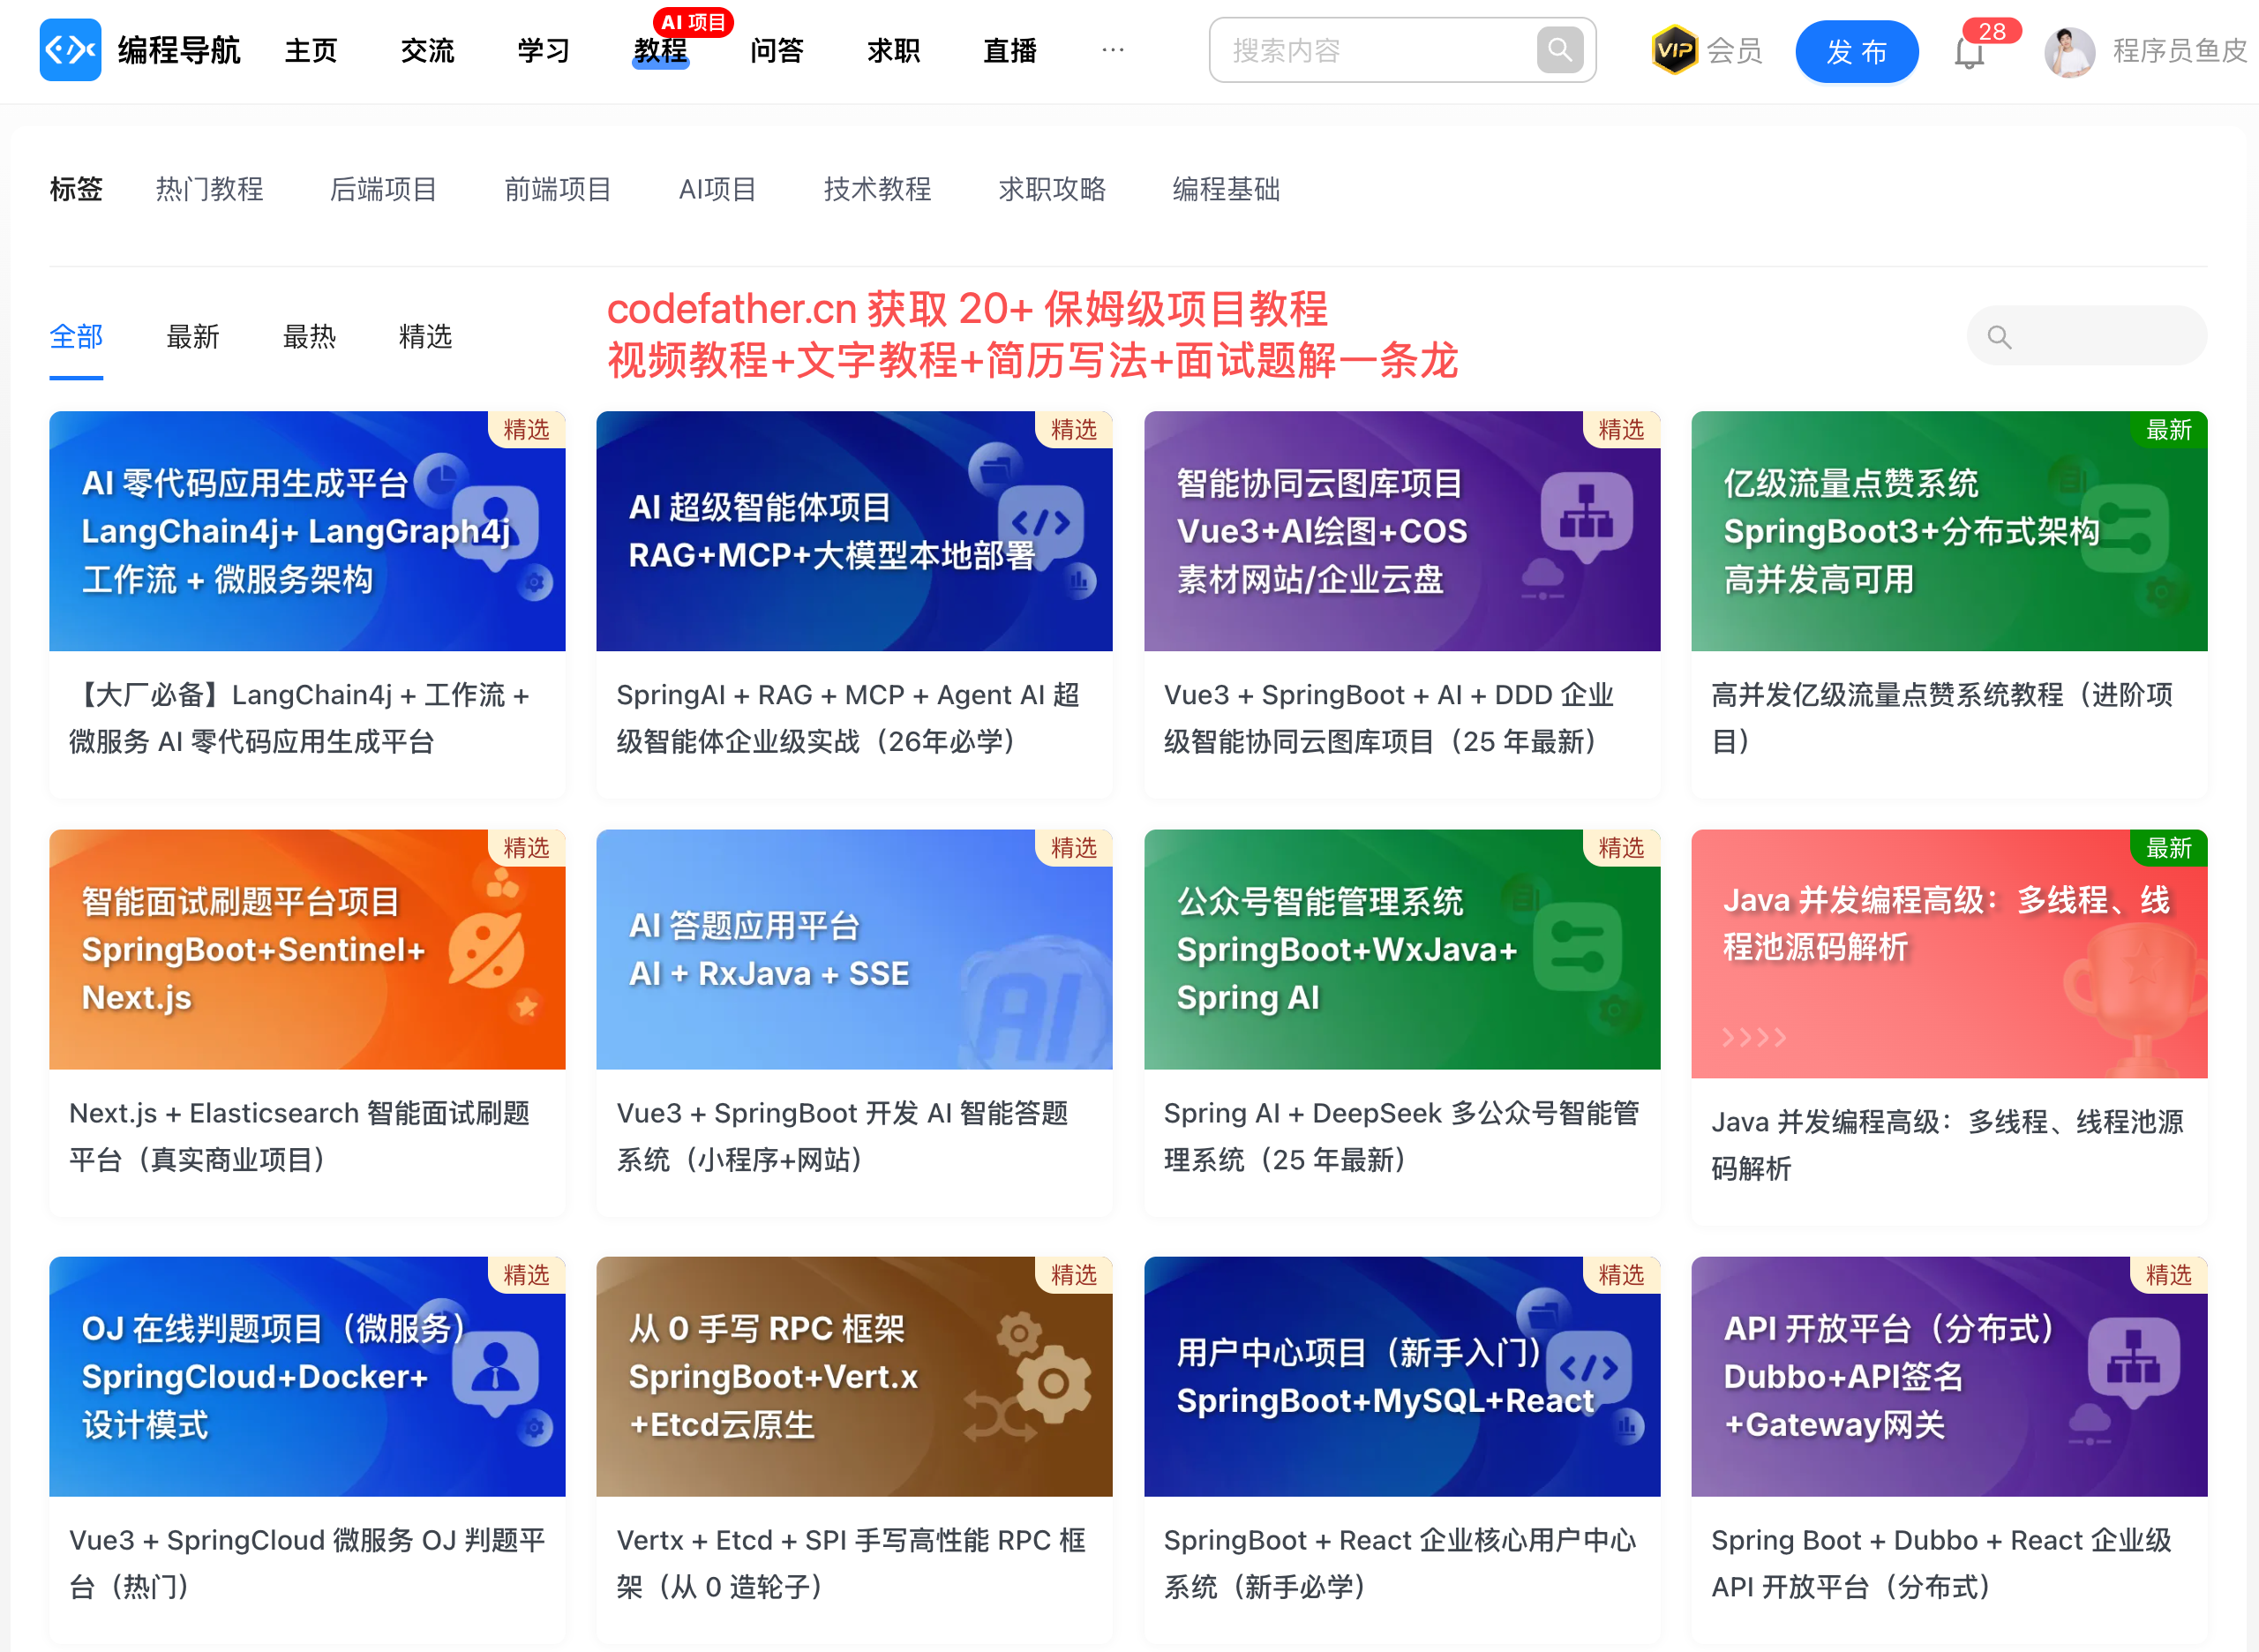Click the blue 发布 button
The image size is (2259, 1652).
click(1856, 51)
